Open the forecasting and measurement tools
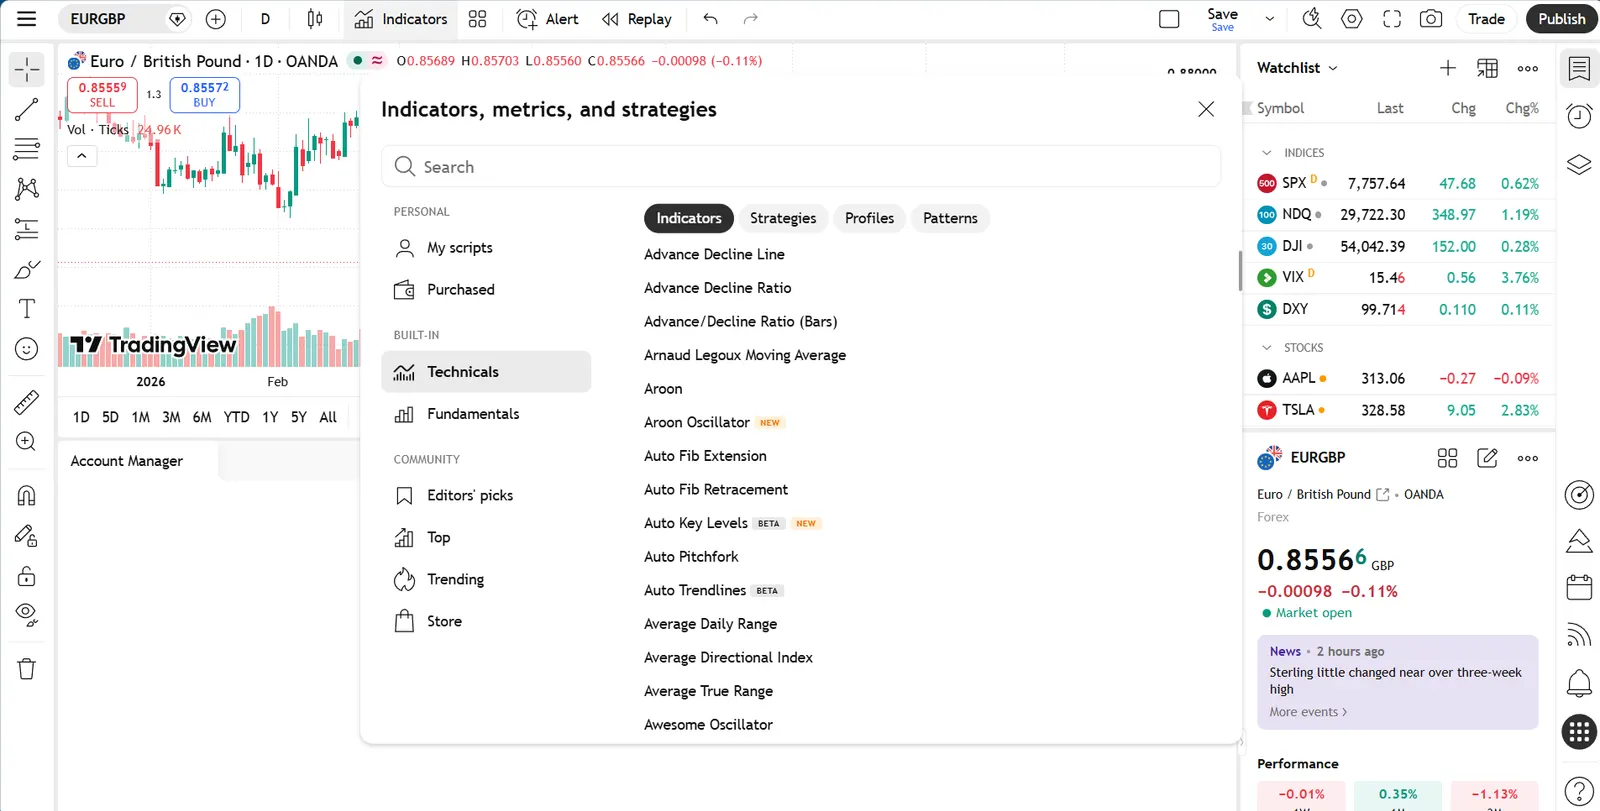The width and height of the screenshot is (1600, 811). click(27, 229)
